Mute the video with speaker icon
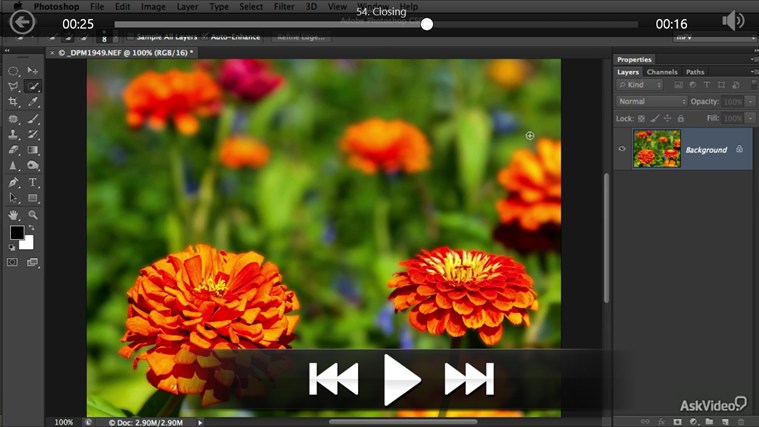 click(x=734, y=21)
